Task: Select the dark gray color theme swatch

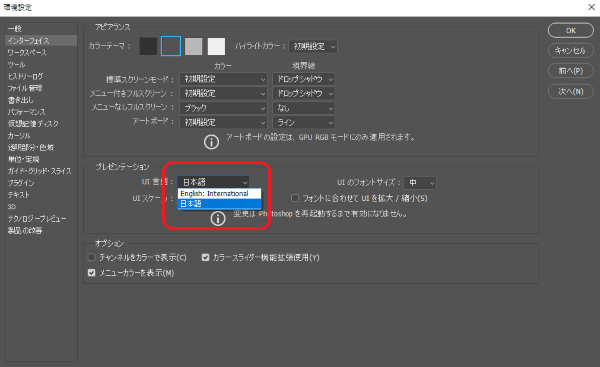Action: click(x=171, y=46)
